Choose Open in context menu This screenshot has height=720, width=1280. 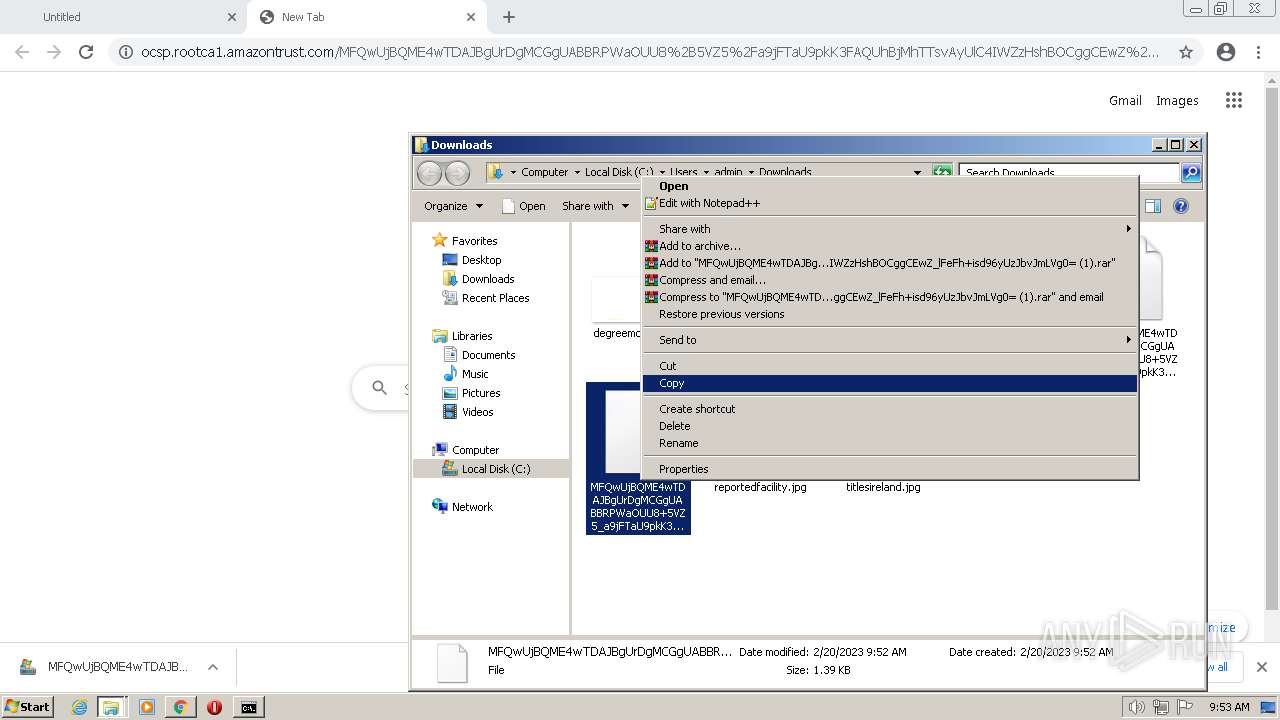pyautogui.click(x=890, y=186)
